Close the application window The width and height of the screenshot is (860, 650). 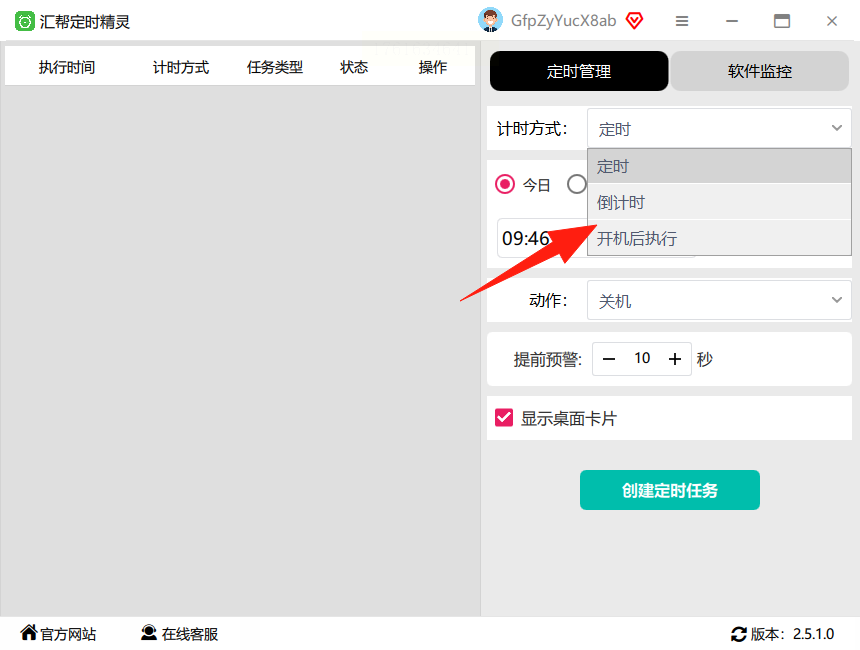831,21
